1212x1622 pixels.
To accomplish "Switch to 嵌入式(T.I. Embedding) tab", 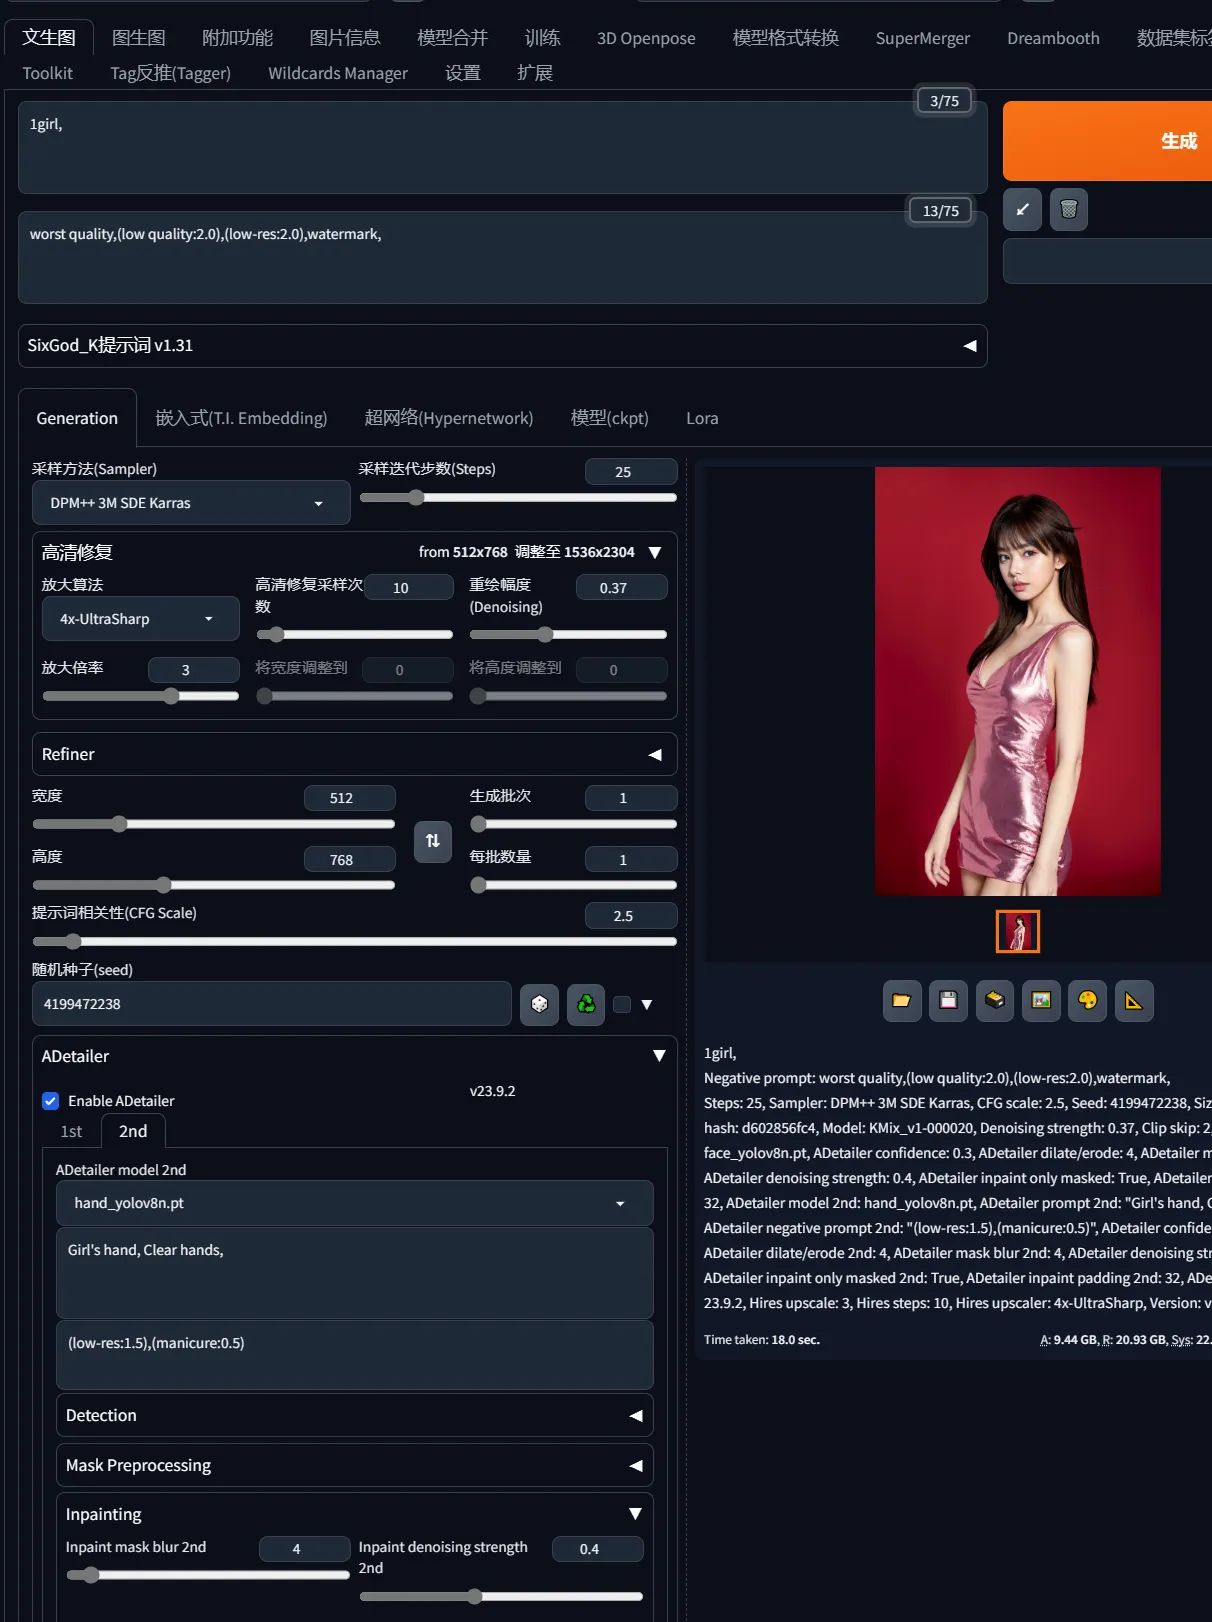I will click(x=241, y=418).
